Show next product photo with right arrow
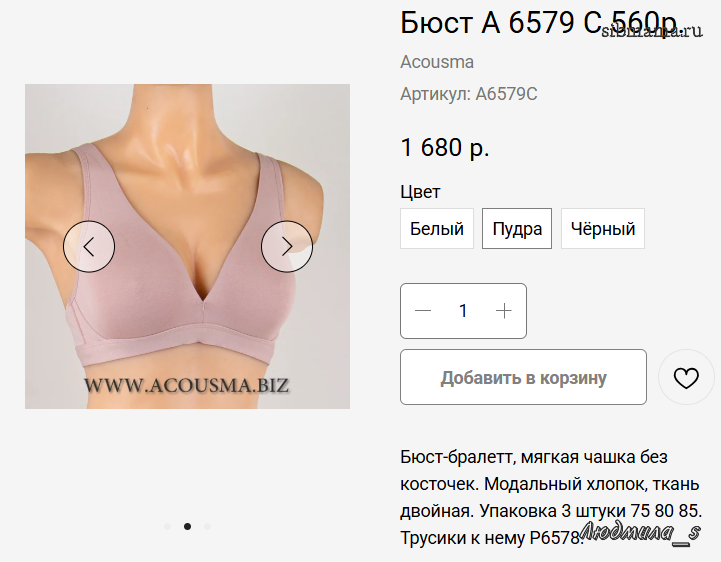 tap(287, 247)
